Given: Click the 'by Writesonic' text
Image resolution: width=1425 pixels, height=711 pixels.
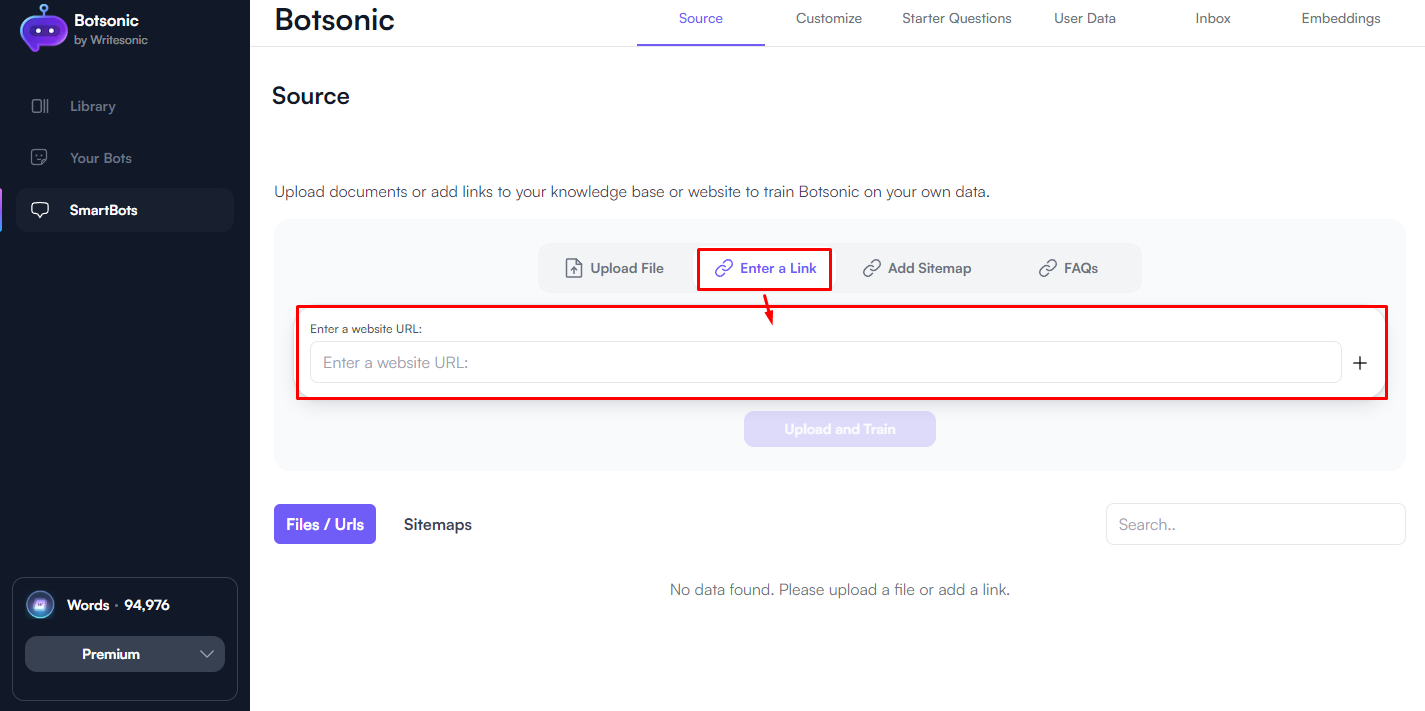Looking at the screenshot, I should point(111,40).
